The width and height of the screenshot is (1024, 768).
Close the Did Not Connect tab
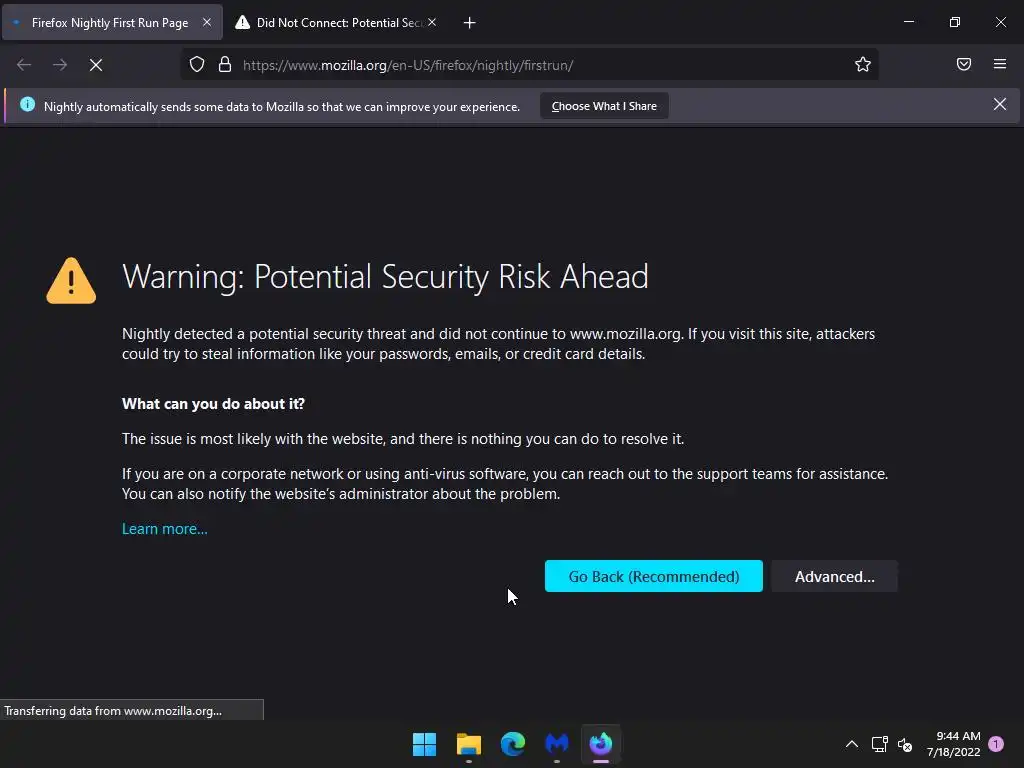(432, 22)
